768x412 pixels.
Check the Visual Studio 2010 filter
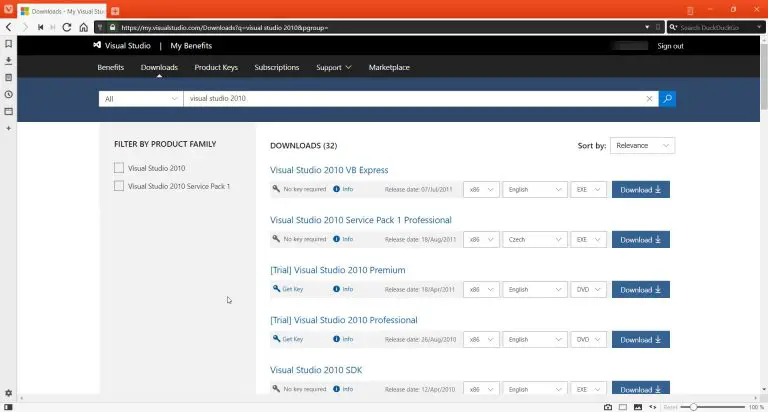coord(119,168)
